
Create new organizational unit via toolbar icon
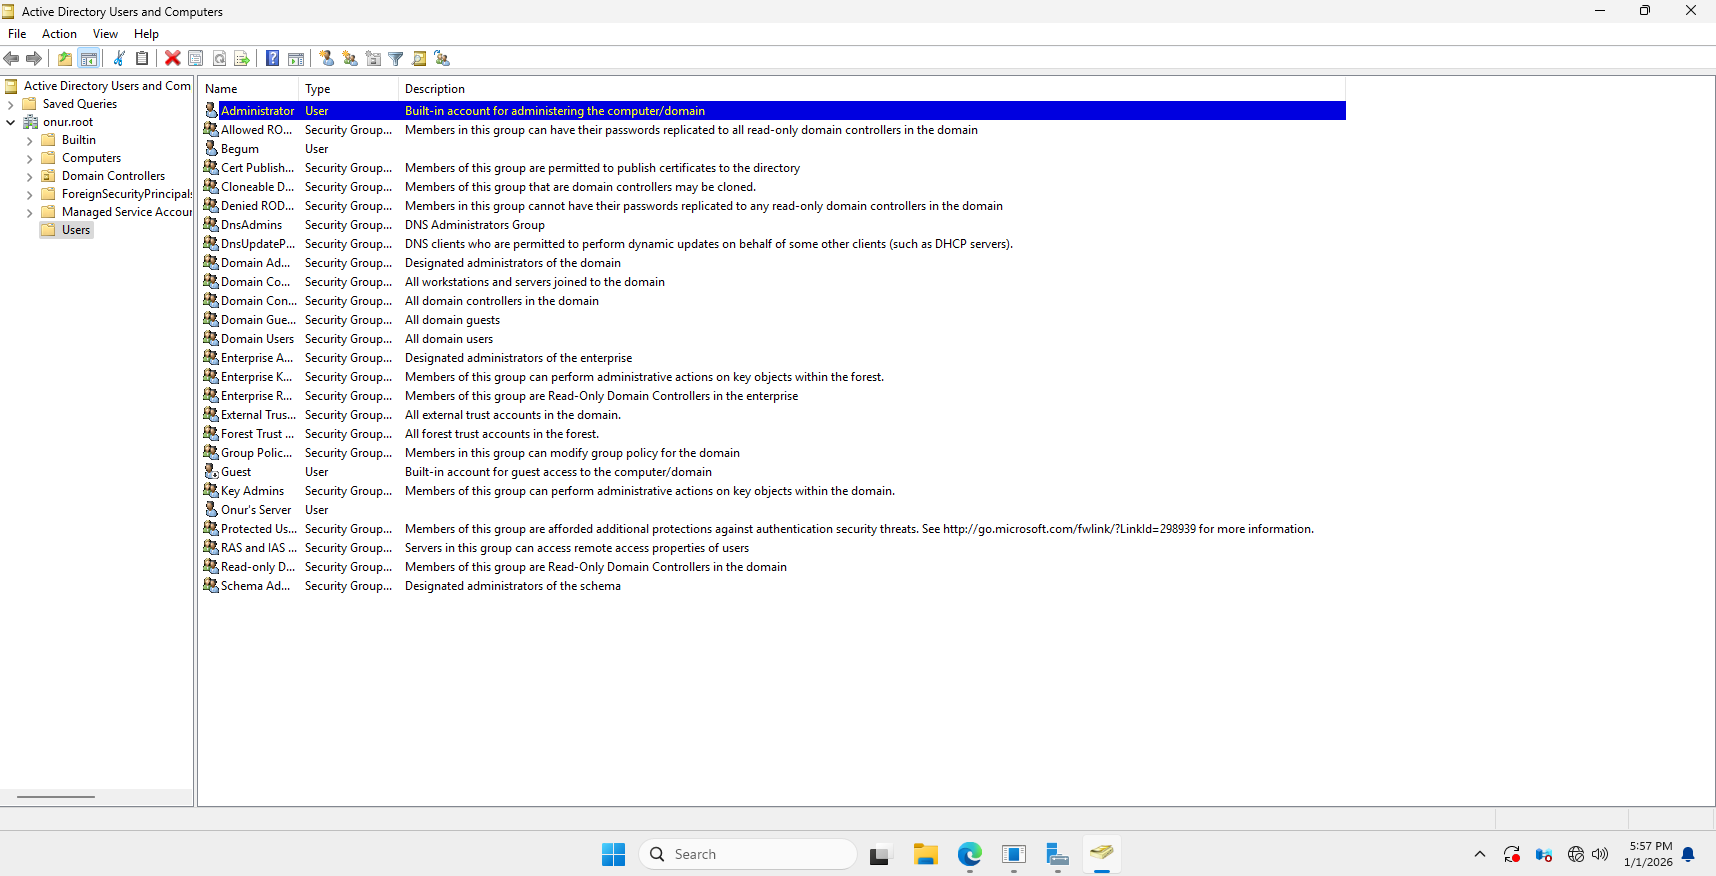click(x=373, y=59)
